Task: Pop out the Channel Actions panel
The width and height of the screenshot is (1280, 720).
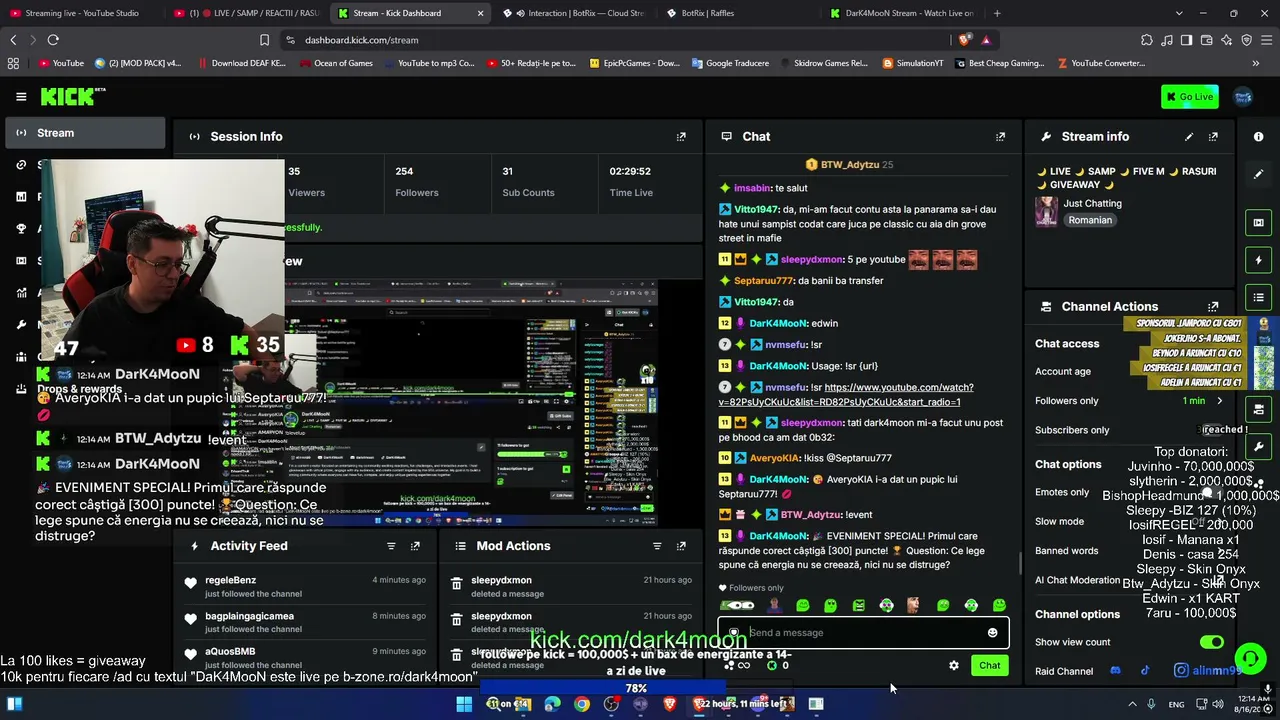Action: tap(1213, 307)
